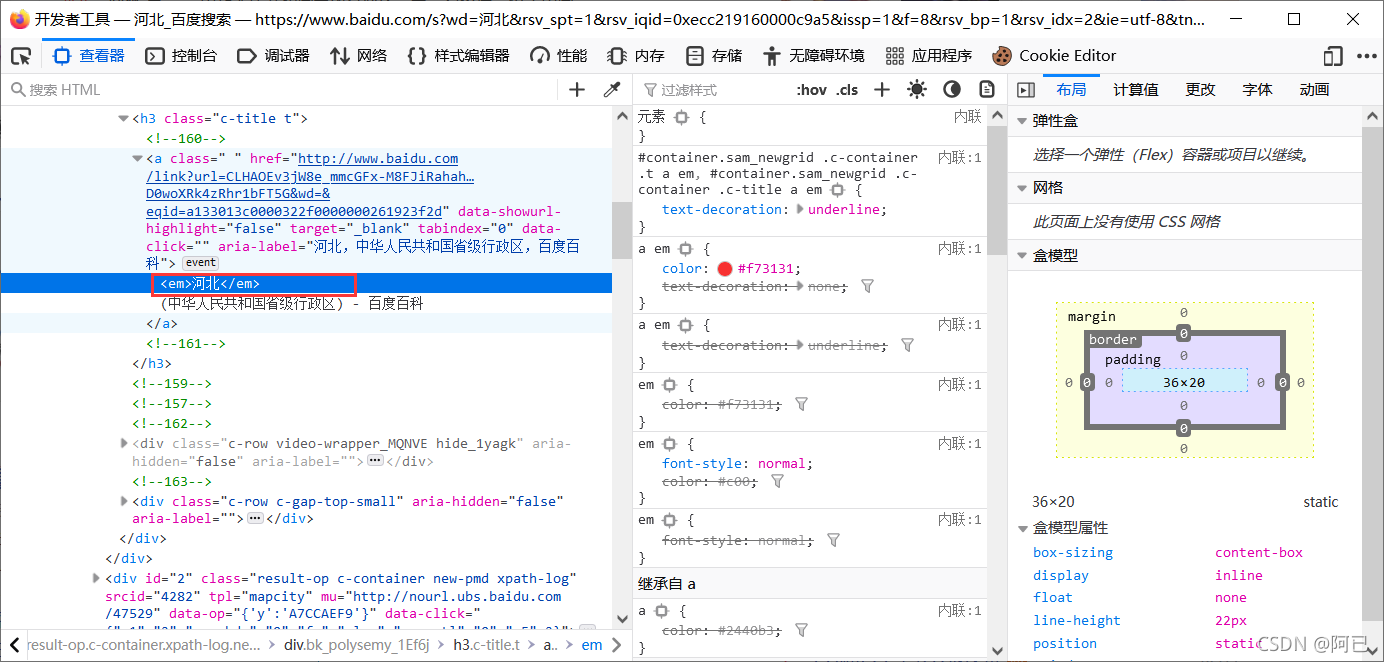This screenshot has height=662, width=1384.
Task: Click the event badge on the link node
Action: click(x=200, y=263)
